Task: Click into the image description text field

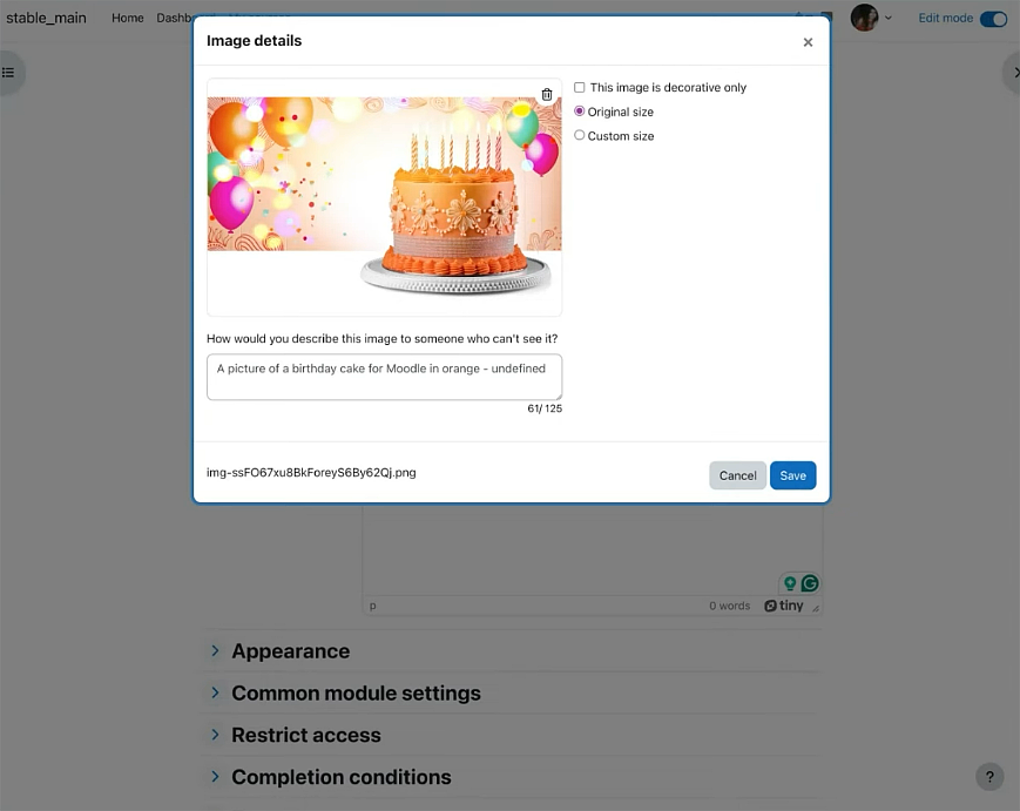Action: 384,377
